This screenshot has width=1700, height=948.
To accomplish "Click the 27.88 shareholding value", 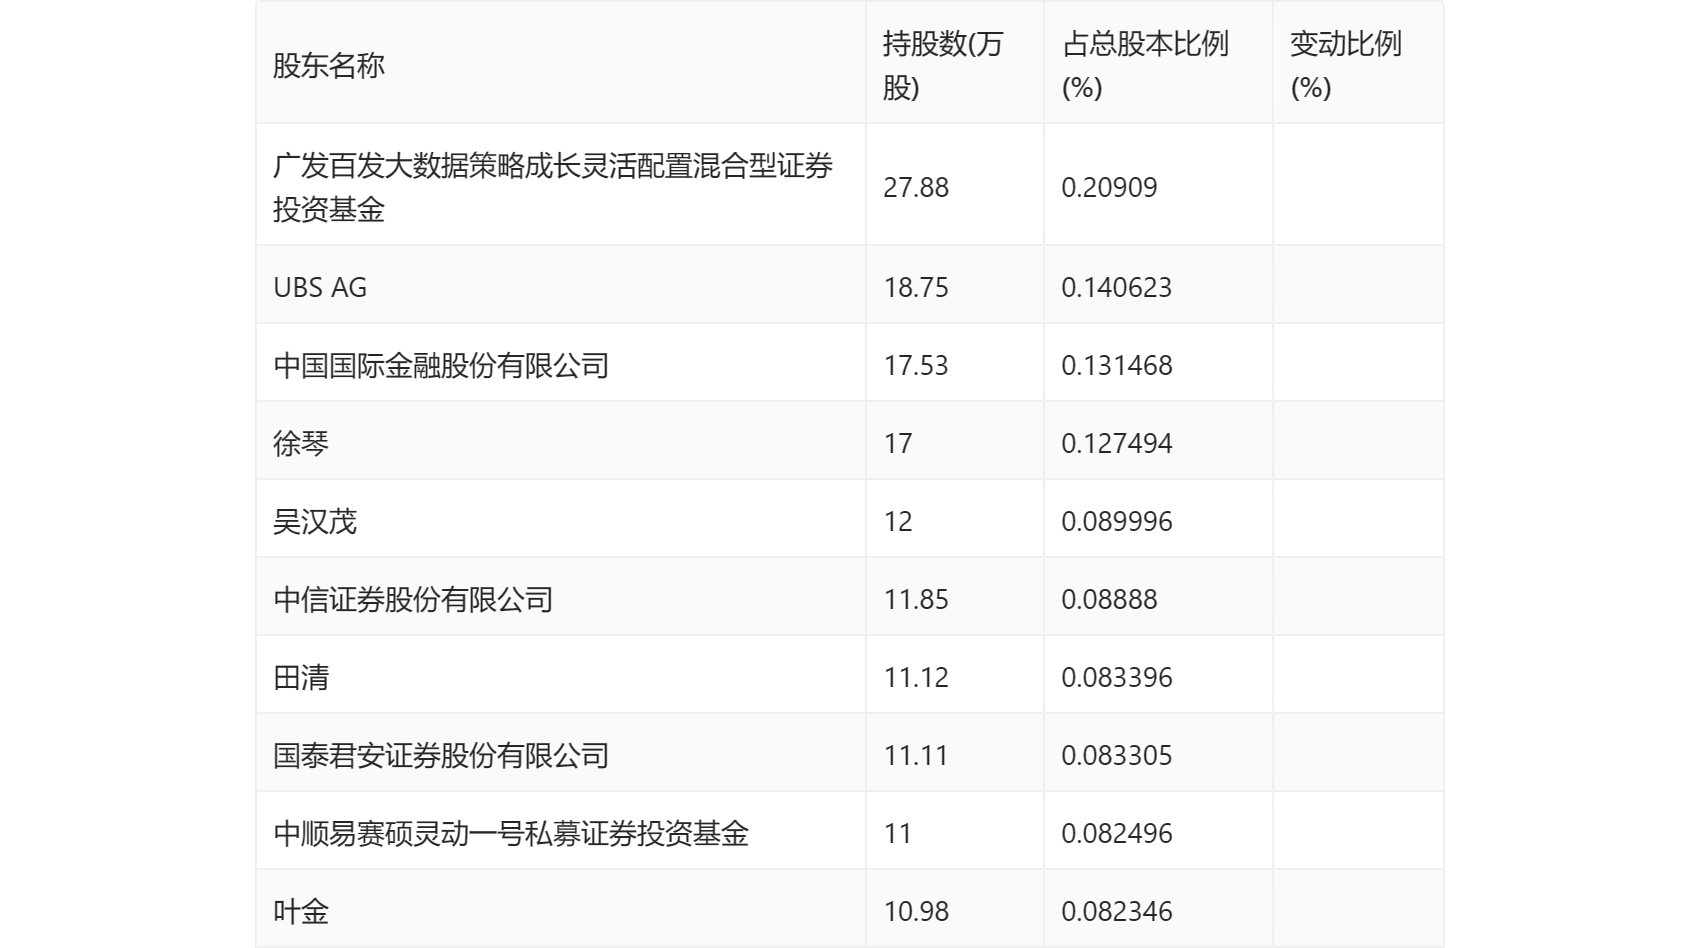I will tap(916, 187).
